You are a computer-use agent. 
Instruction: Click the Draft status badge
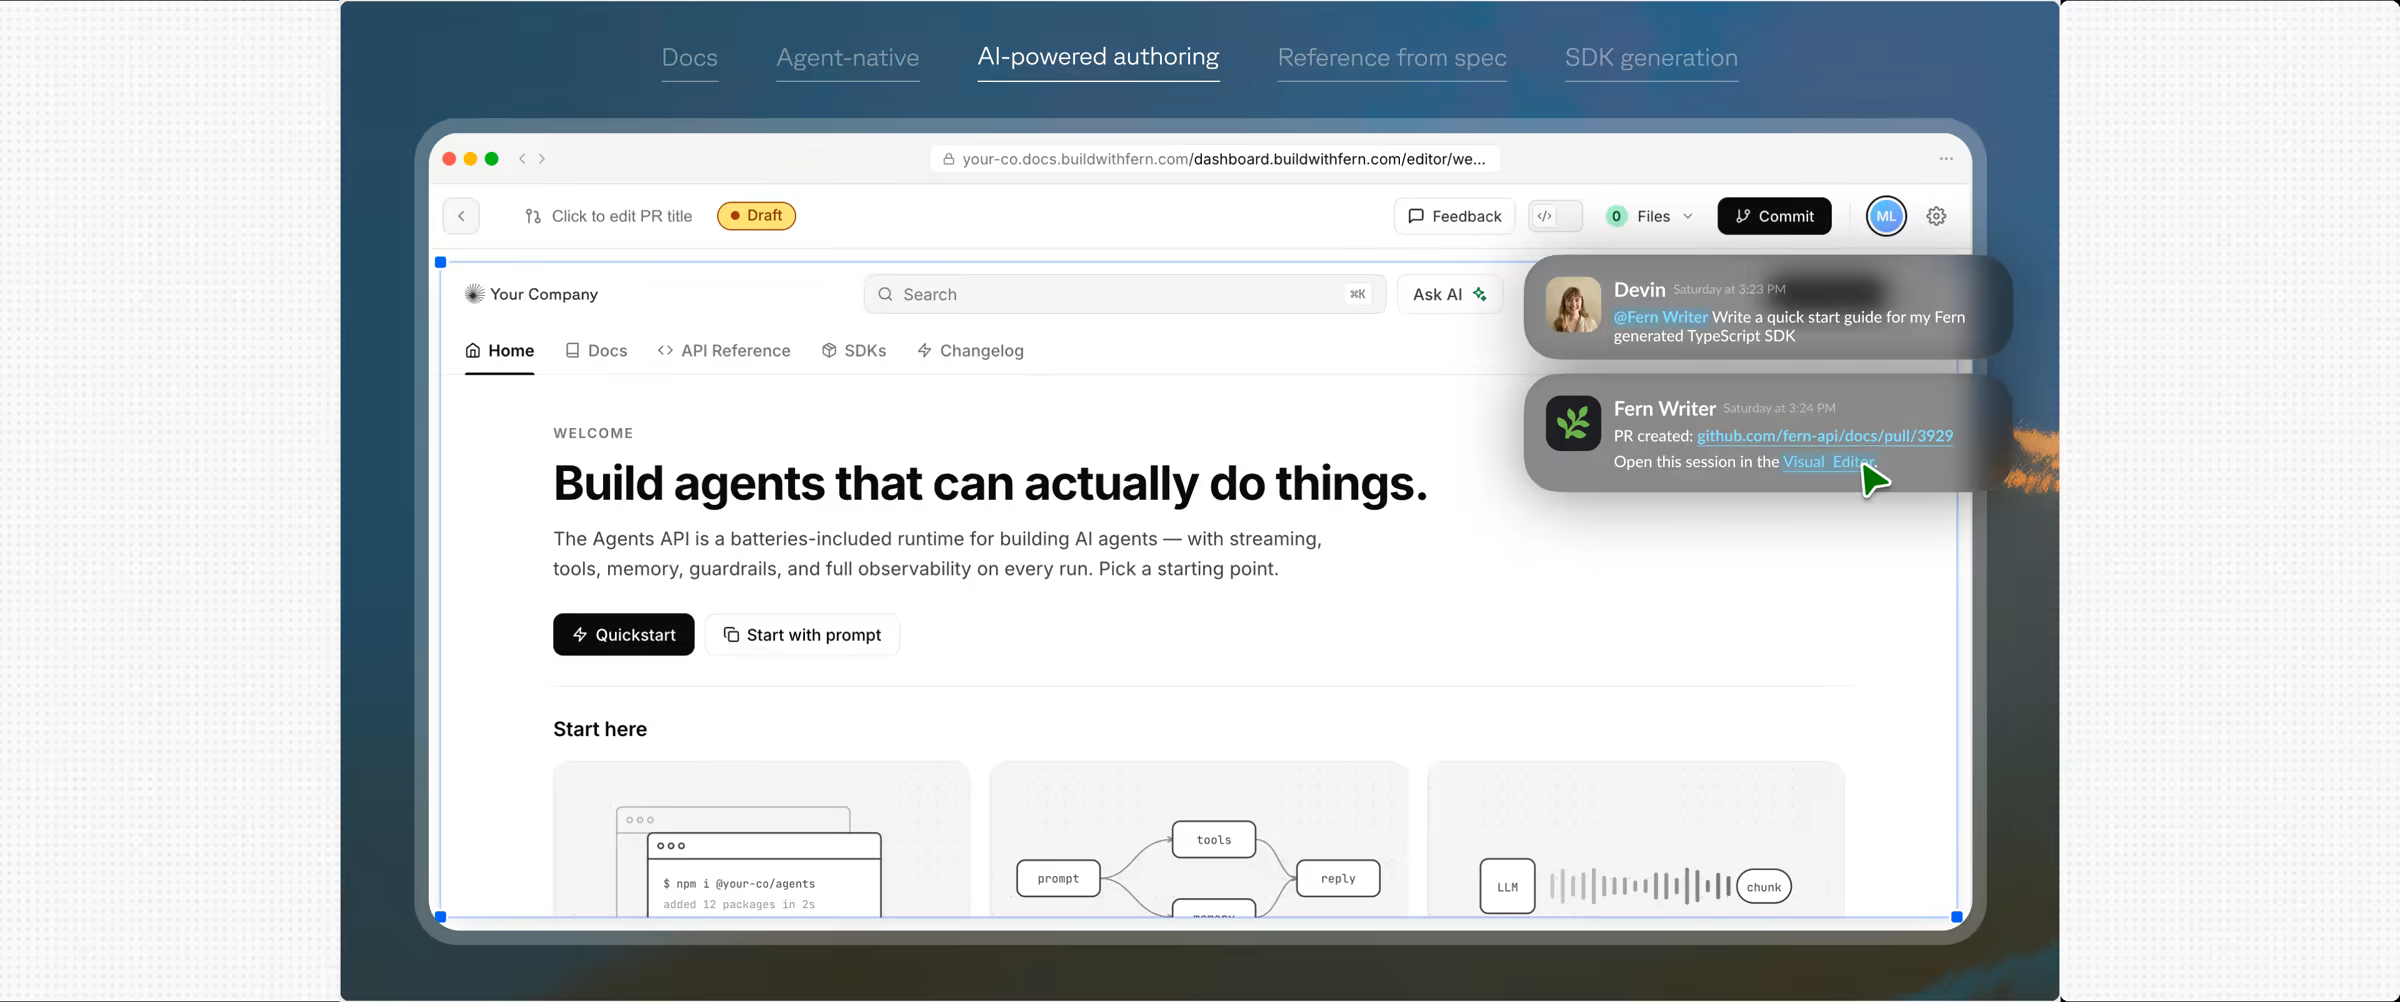click(756, 216)
